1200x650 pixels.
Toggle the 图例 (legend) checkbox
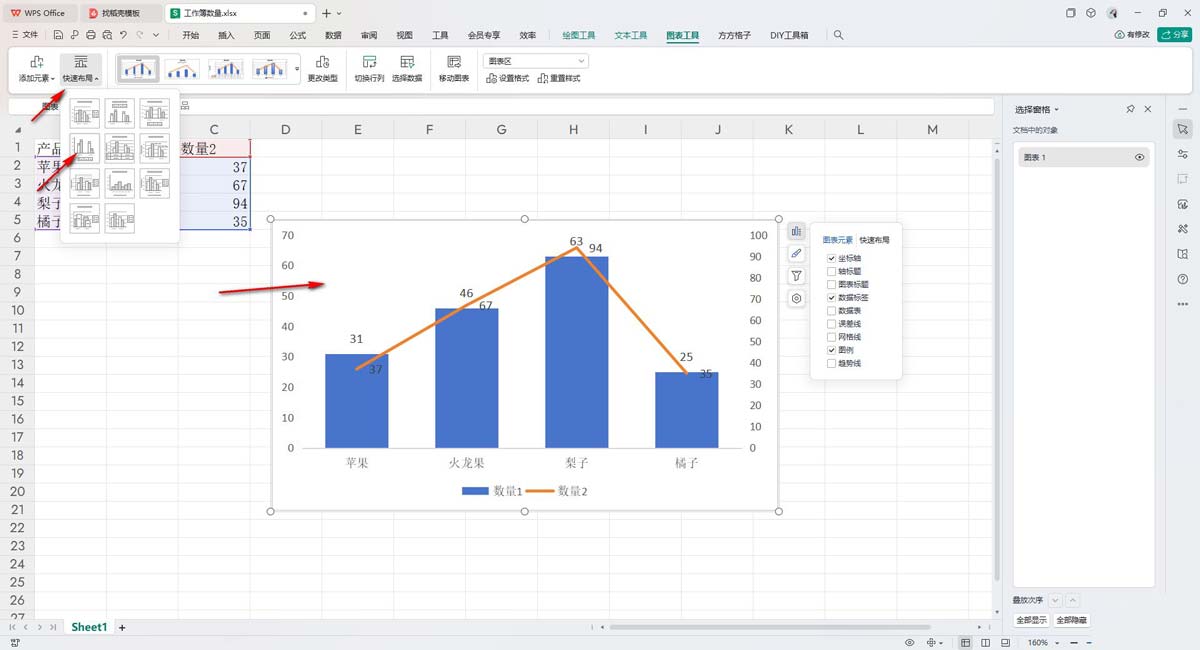(x=832, y=351)
